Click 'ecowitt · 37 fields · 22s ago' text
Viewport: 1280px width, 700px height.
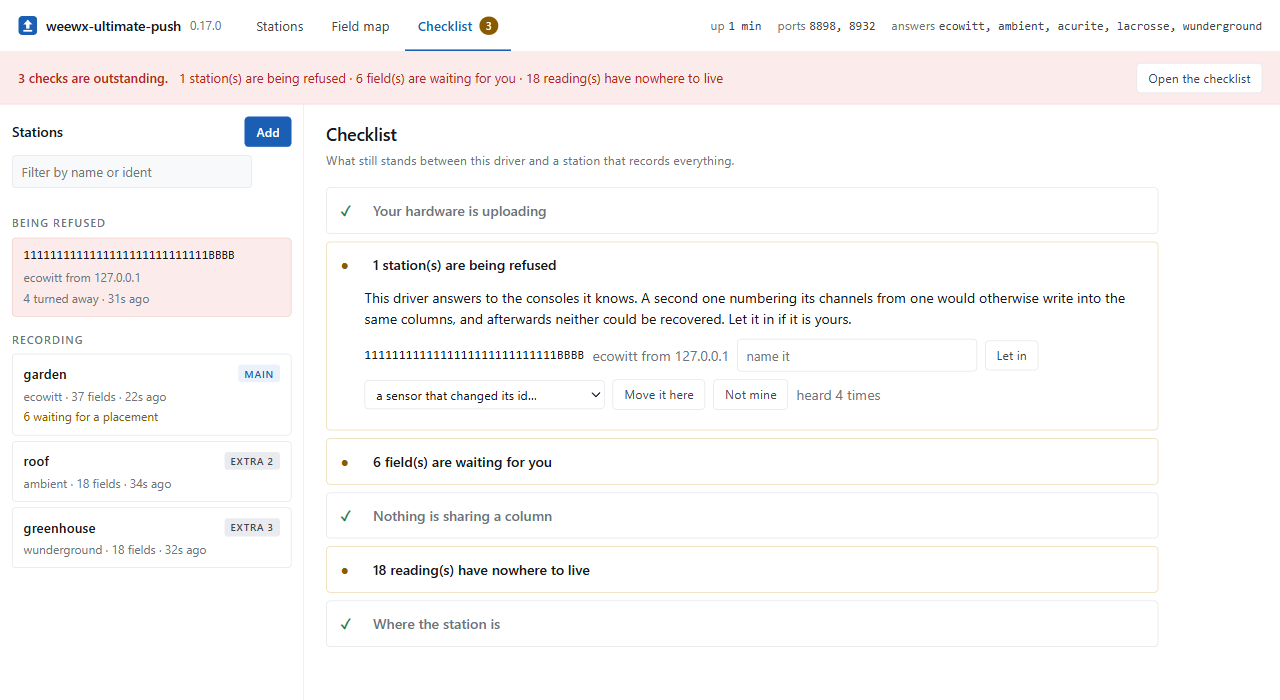click(95, 397)
